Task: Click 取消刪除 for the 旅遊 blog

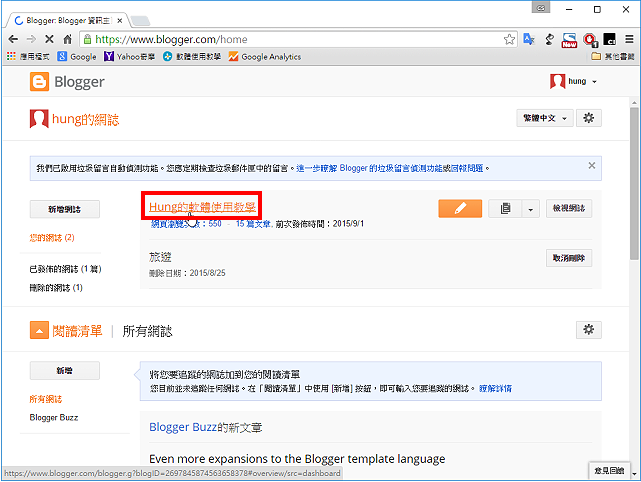Action: 569,258
